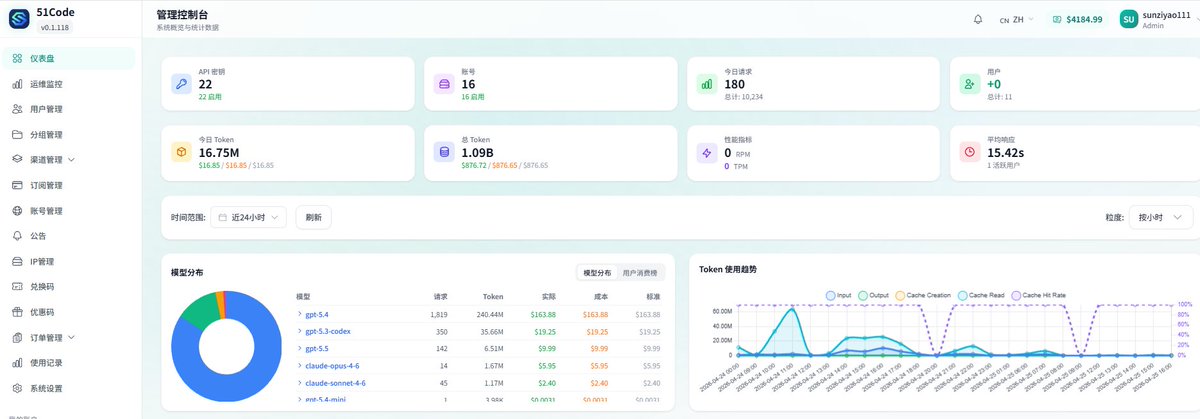Click the 仪表盘 grid icon
This screenshot has height=419, width=1200.
(17, 59)
